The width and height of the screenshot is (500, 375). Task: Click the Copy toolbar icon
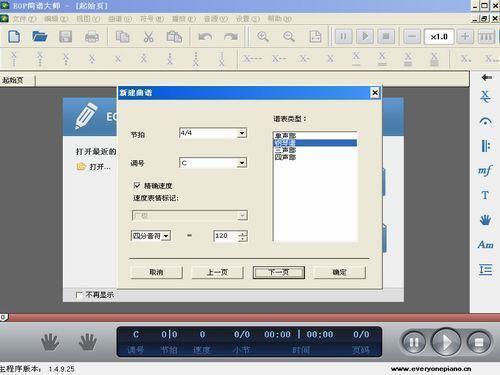(122, 36)
